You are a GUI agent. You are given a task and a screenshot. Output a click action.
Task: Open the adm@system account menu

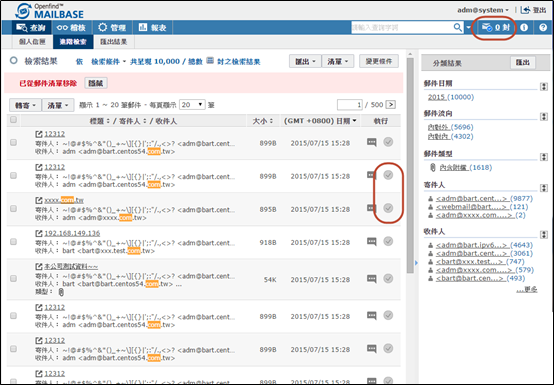point(483,10)
